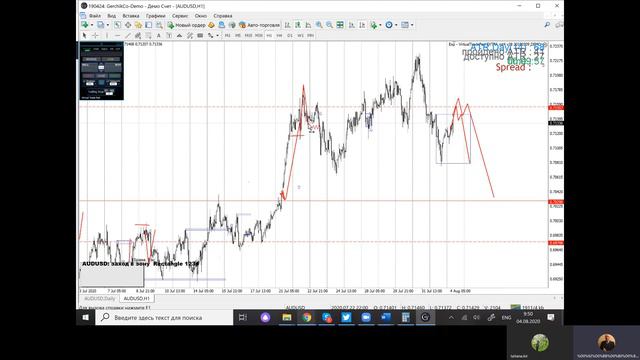
Task: Switch to M5 timeframe
Action: [238, 36]
